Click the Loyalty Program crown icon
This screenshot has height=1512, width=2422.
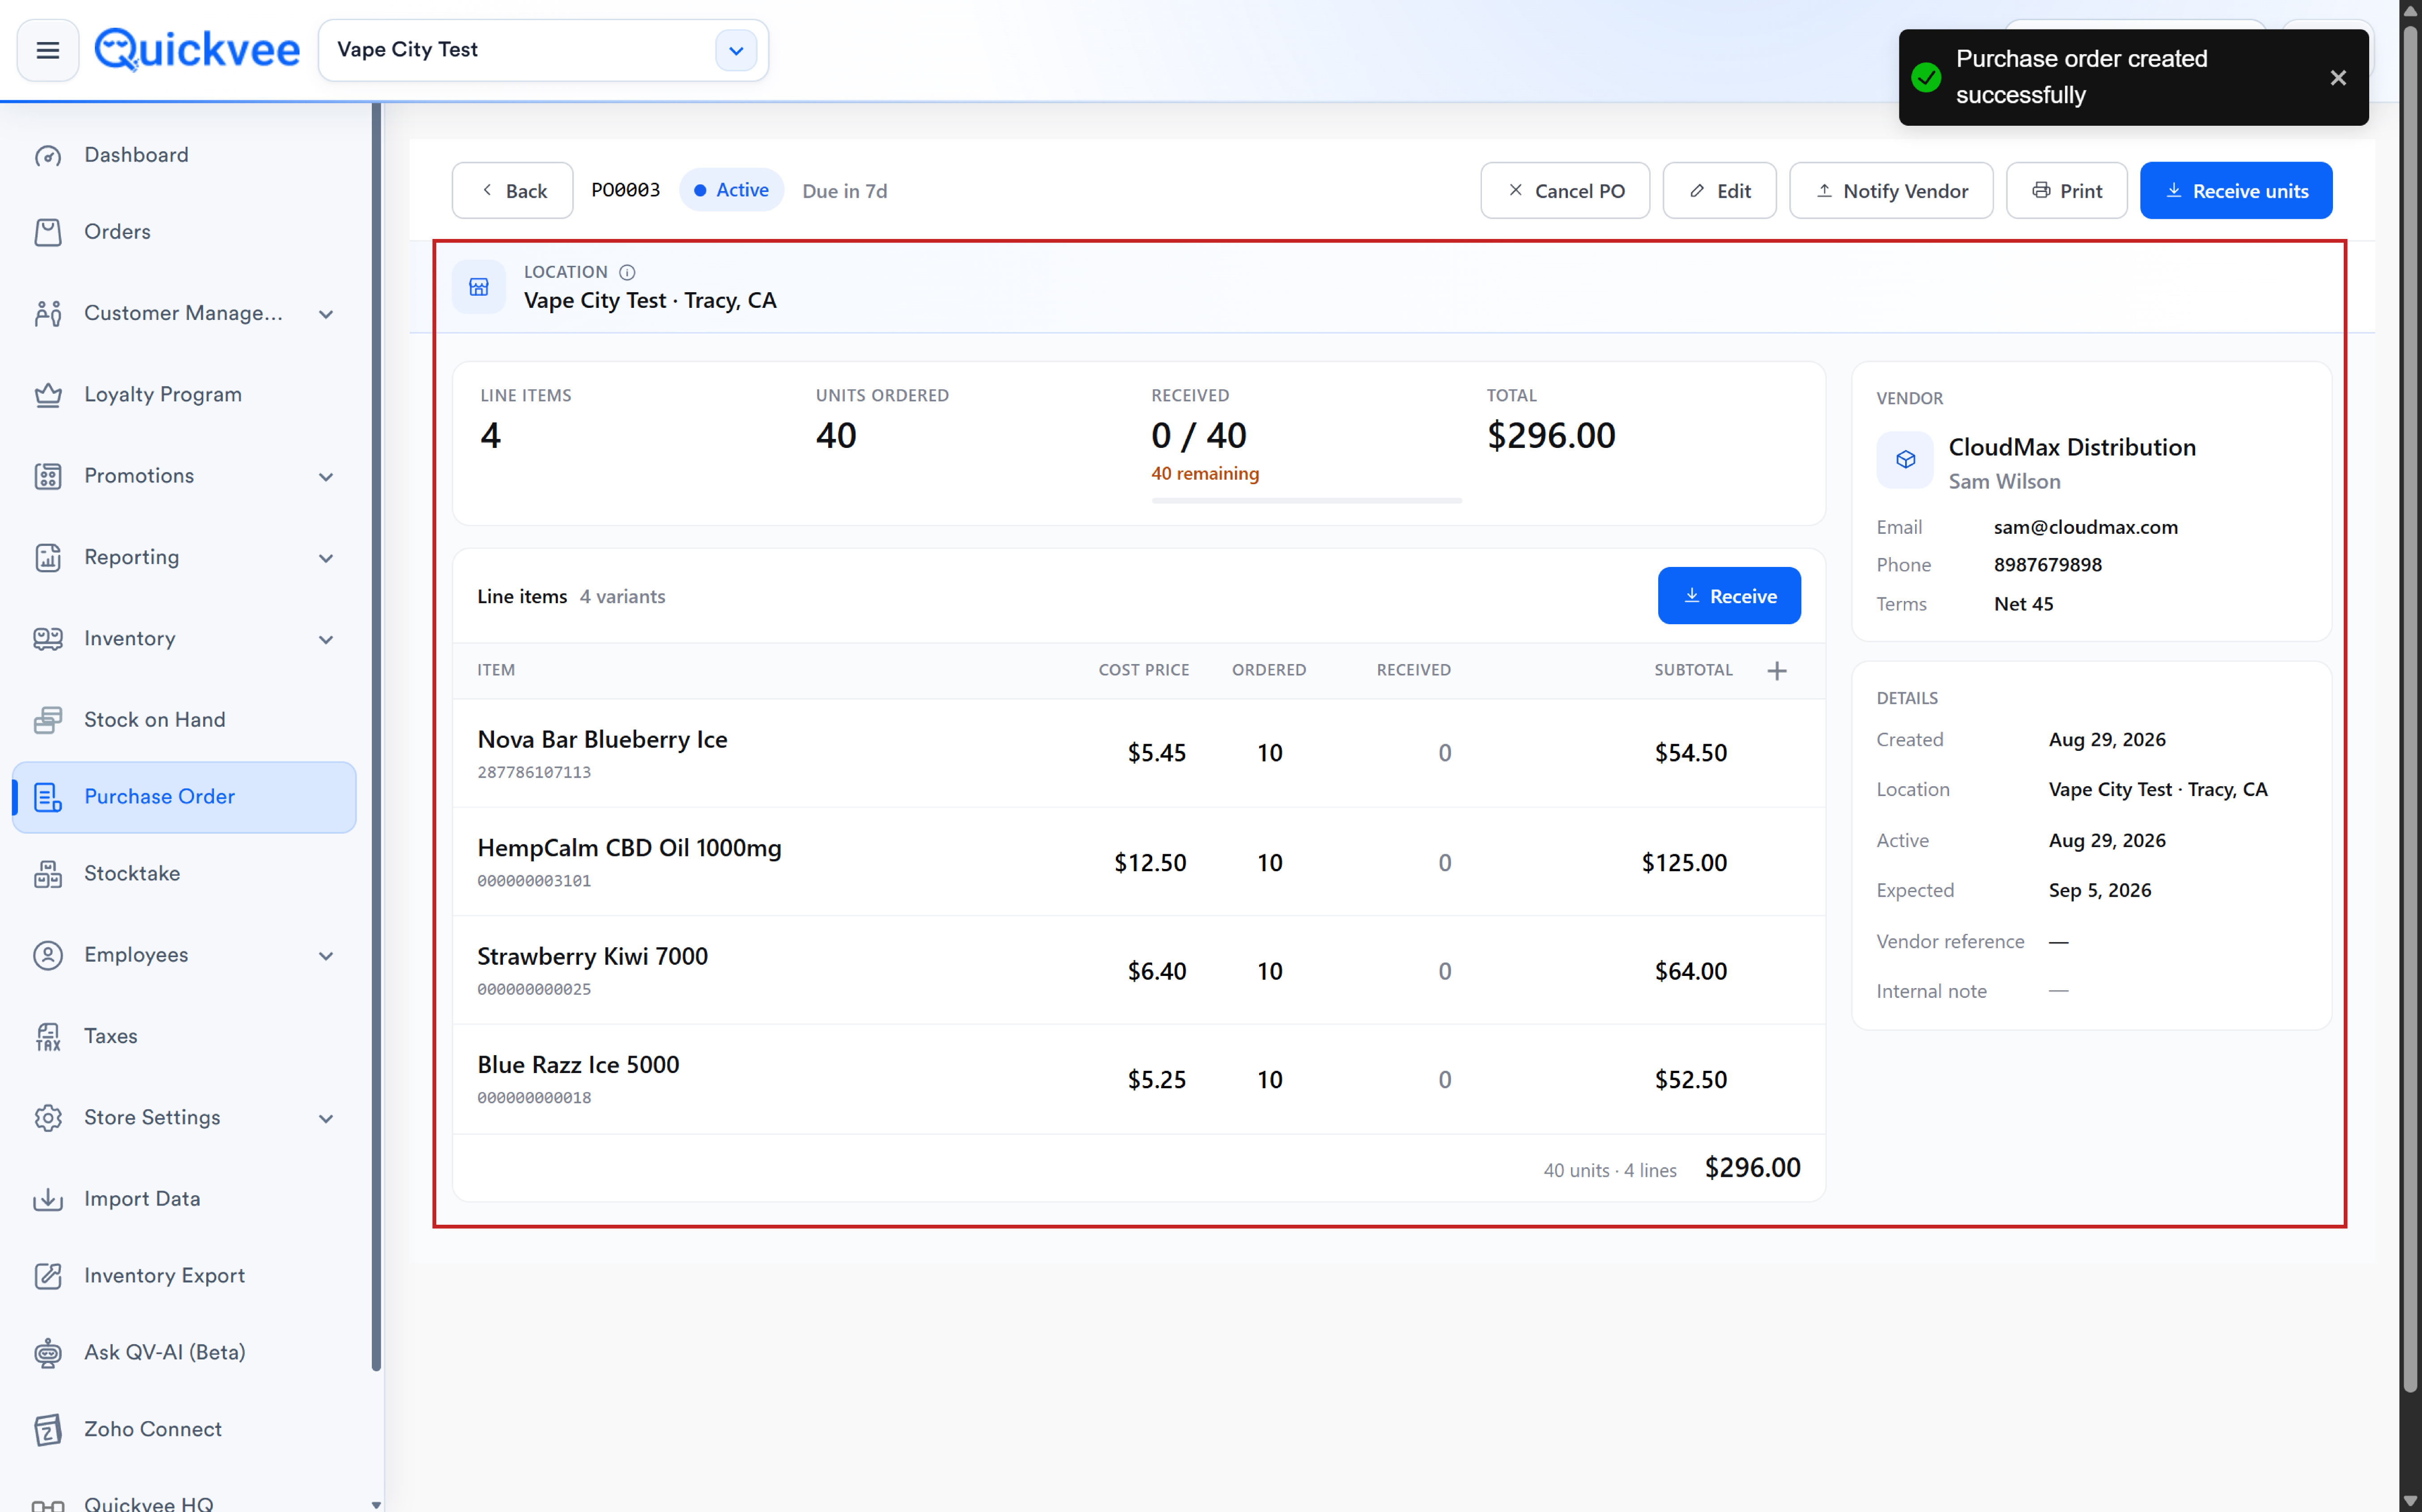point(48,395)
